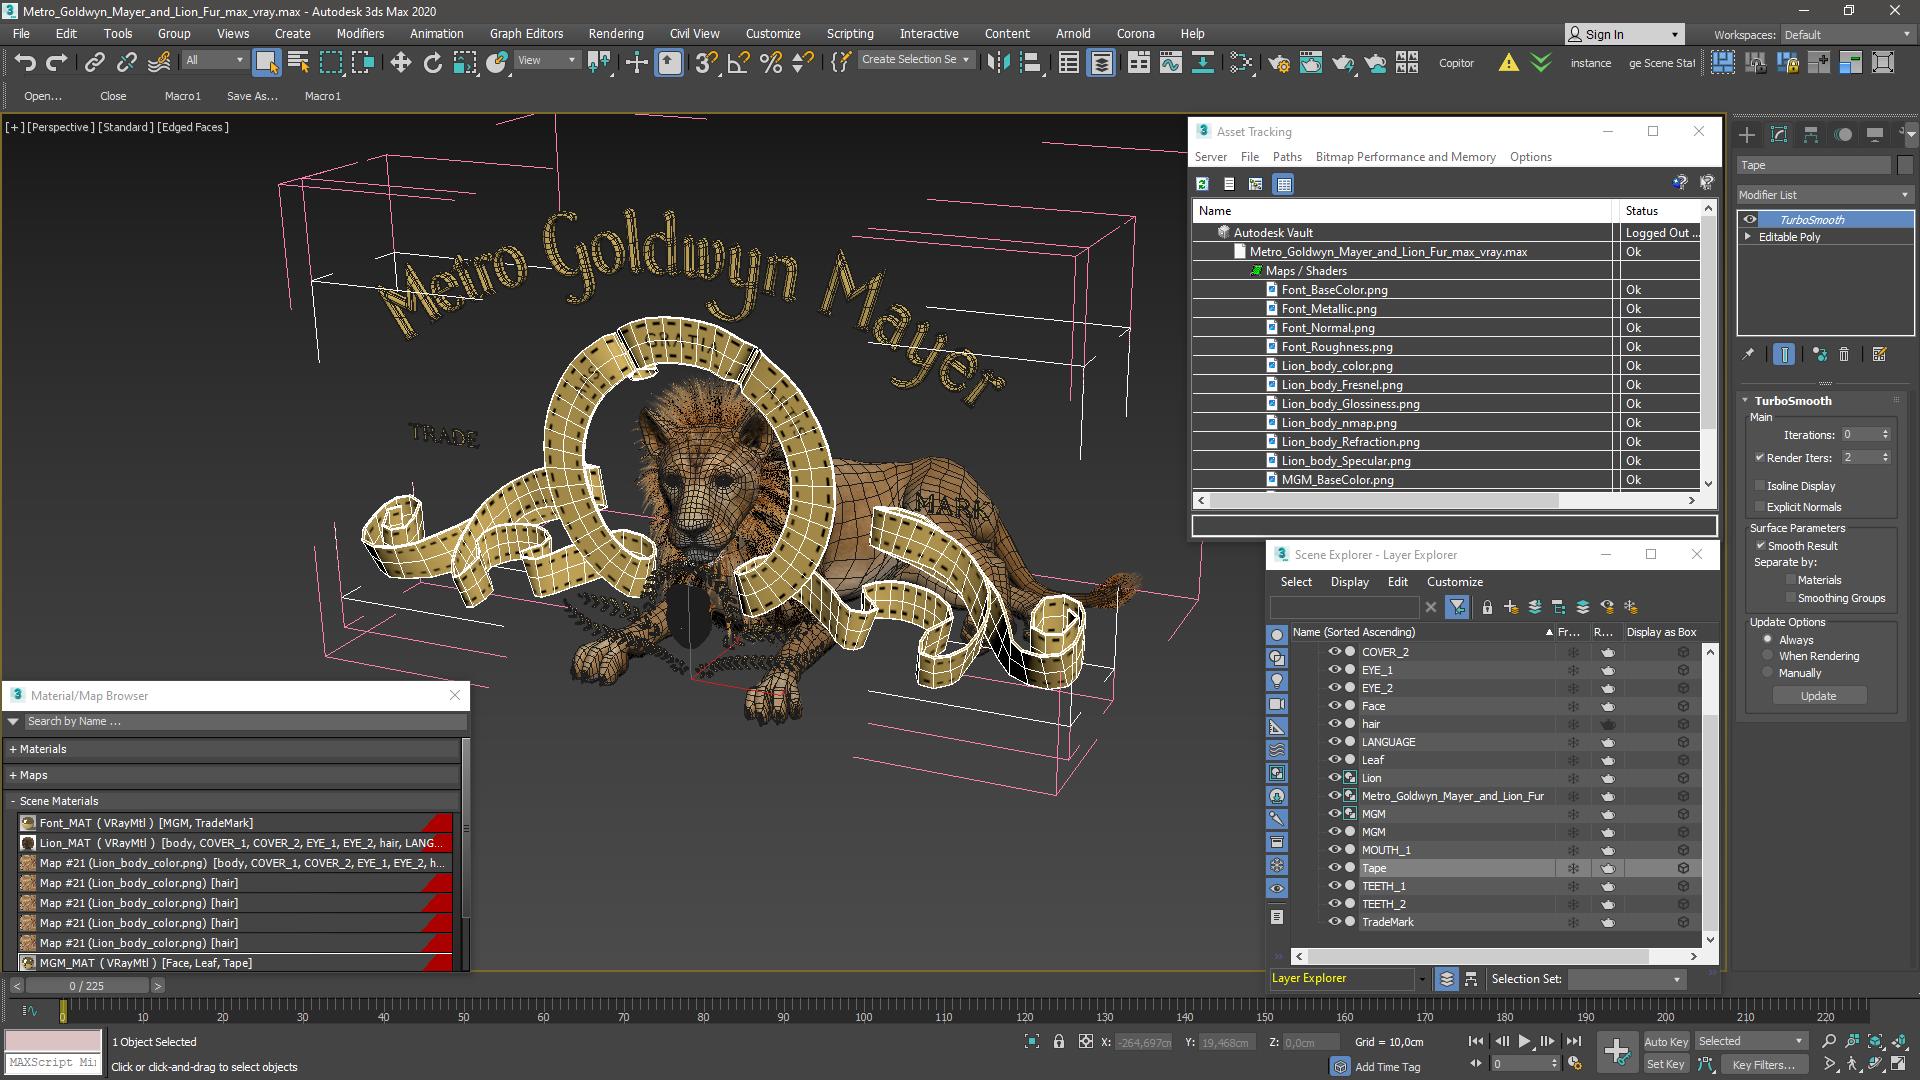Open the Material Editor icon
The width and height of the screenshot is (1920, 1080).
tap(1241, 63)
